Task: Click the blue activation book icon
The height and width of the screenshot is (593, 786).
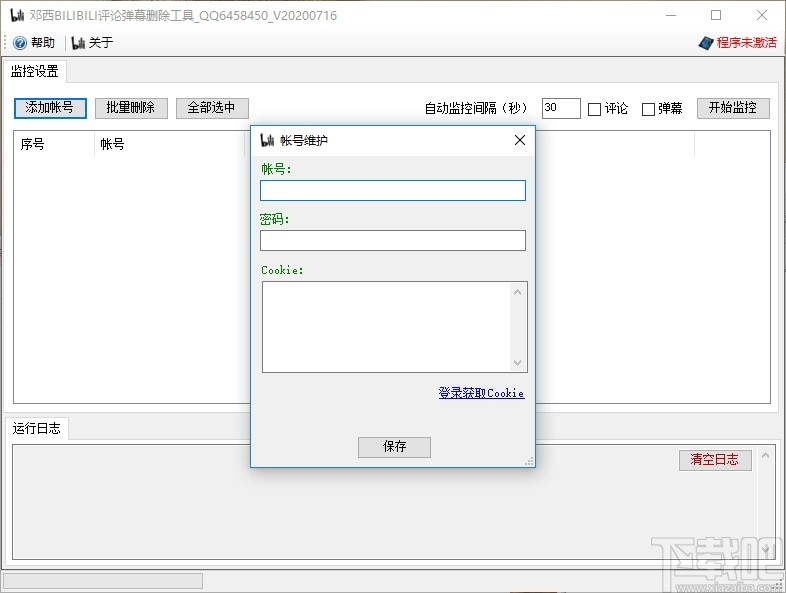Action: click(x=706, y=43)
